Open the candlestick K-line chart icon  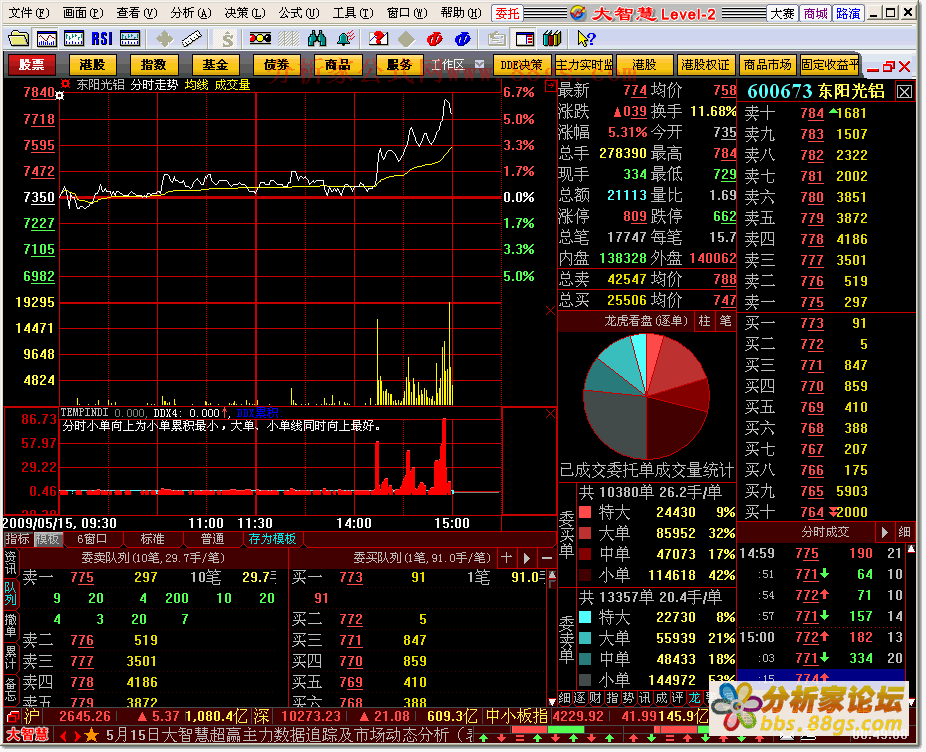tap(74, 39)
